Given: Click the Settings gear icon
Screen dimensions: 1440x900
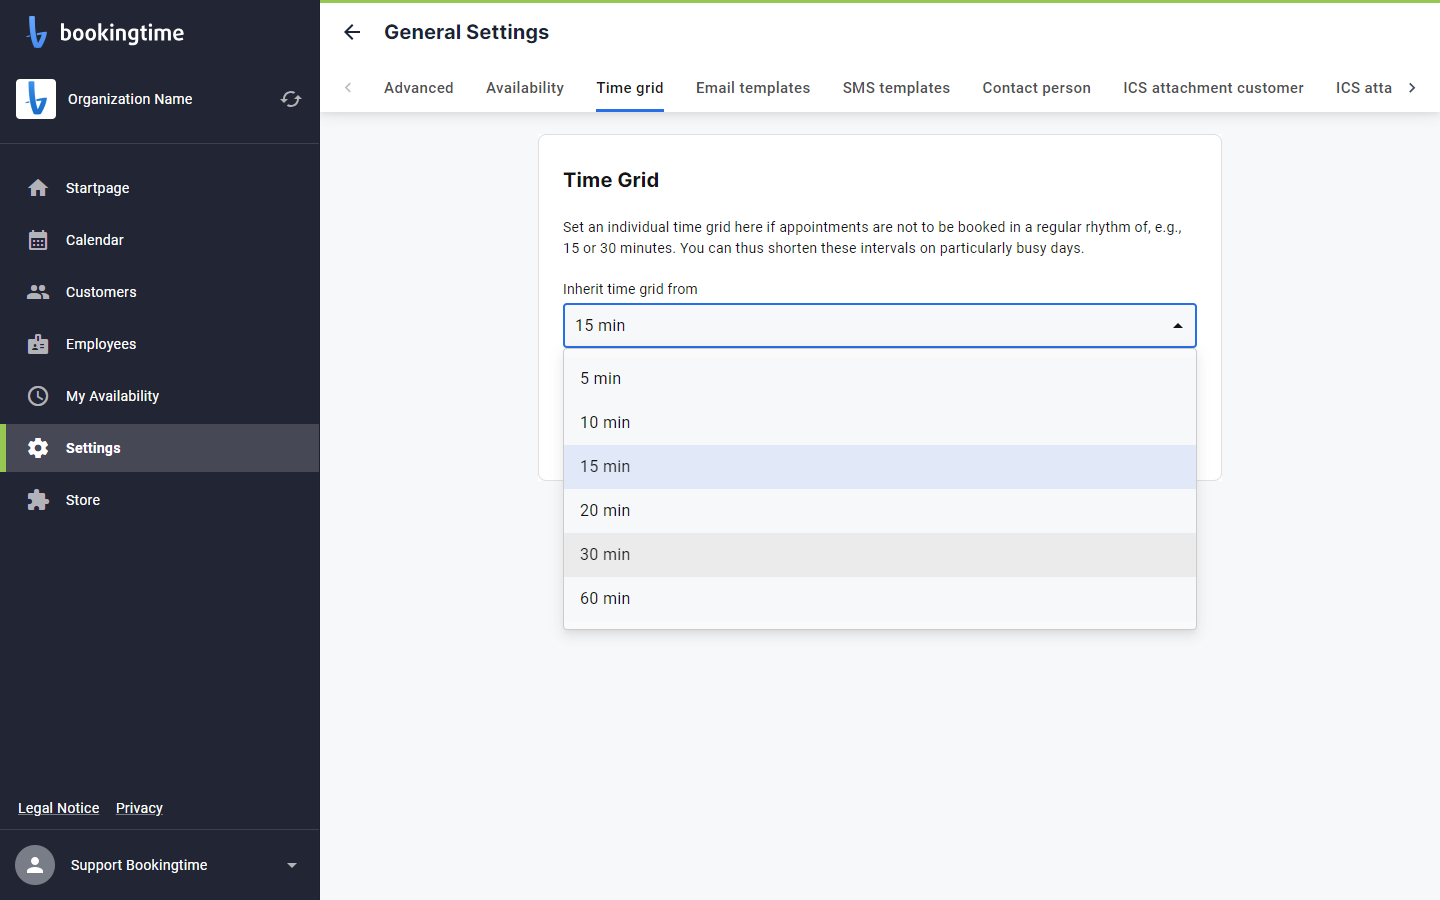Looking at the screenshot, I should point(38,448).
